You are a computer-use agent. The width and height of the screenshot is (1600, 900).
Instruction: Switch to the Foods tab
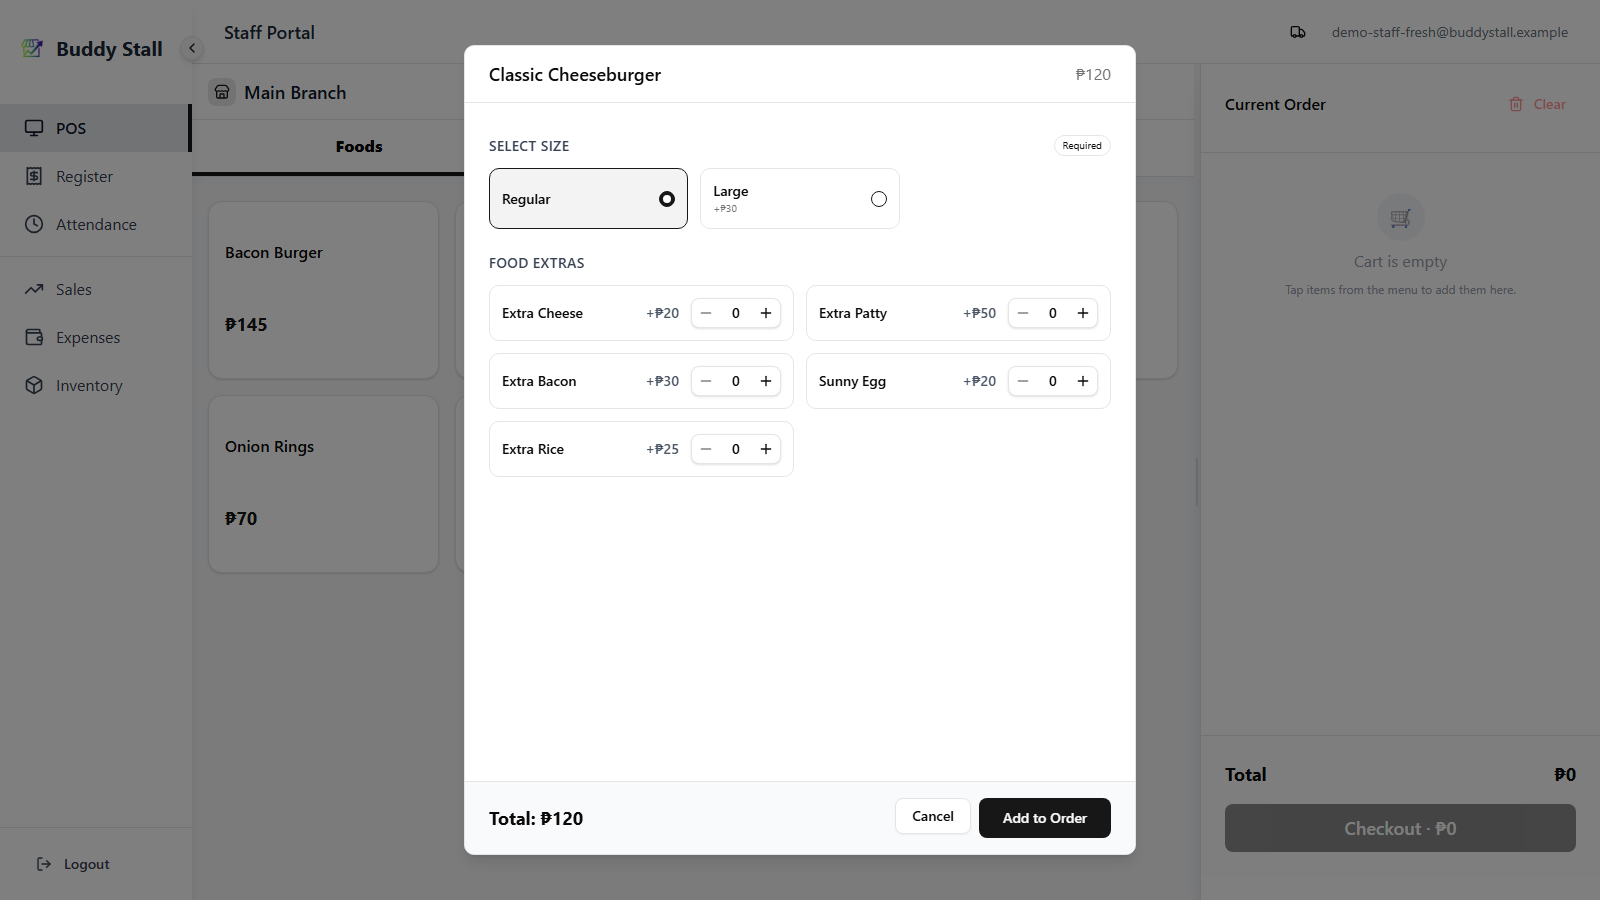tap(359, 146)
